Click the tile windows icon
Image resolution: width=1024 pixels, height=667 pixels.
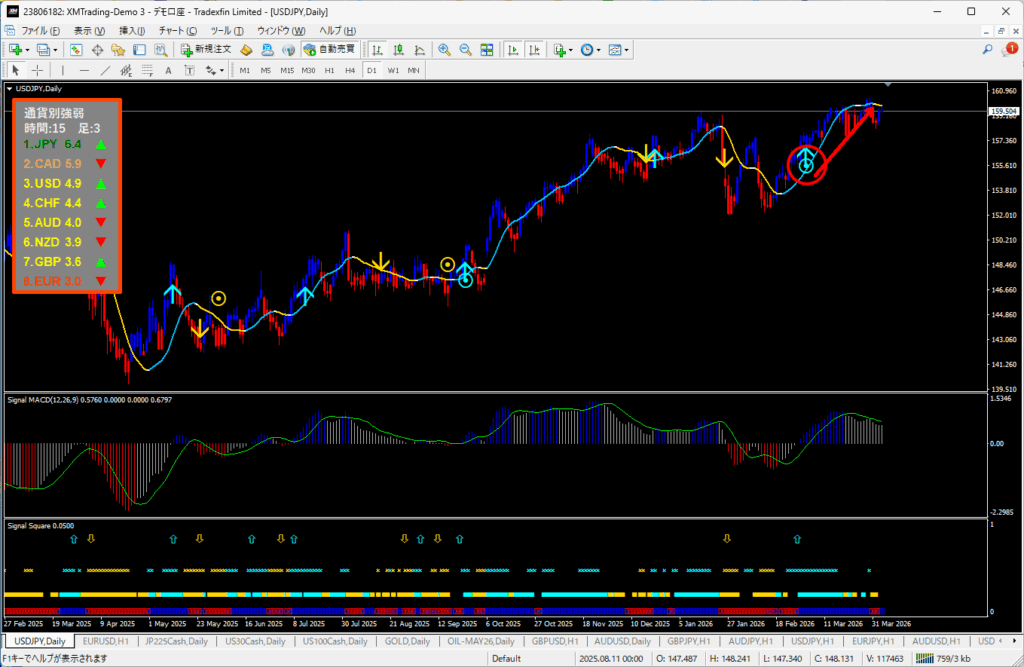486,49
